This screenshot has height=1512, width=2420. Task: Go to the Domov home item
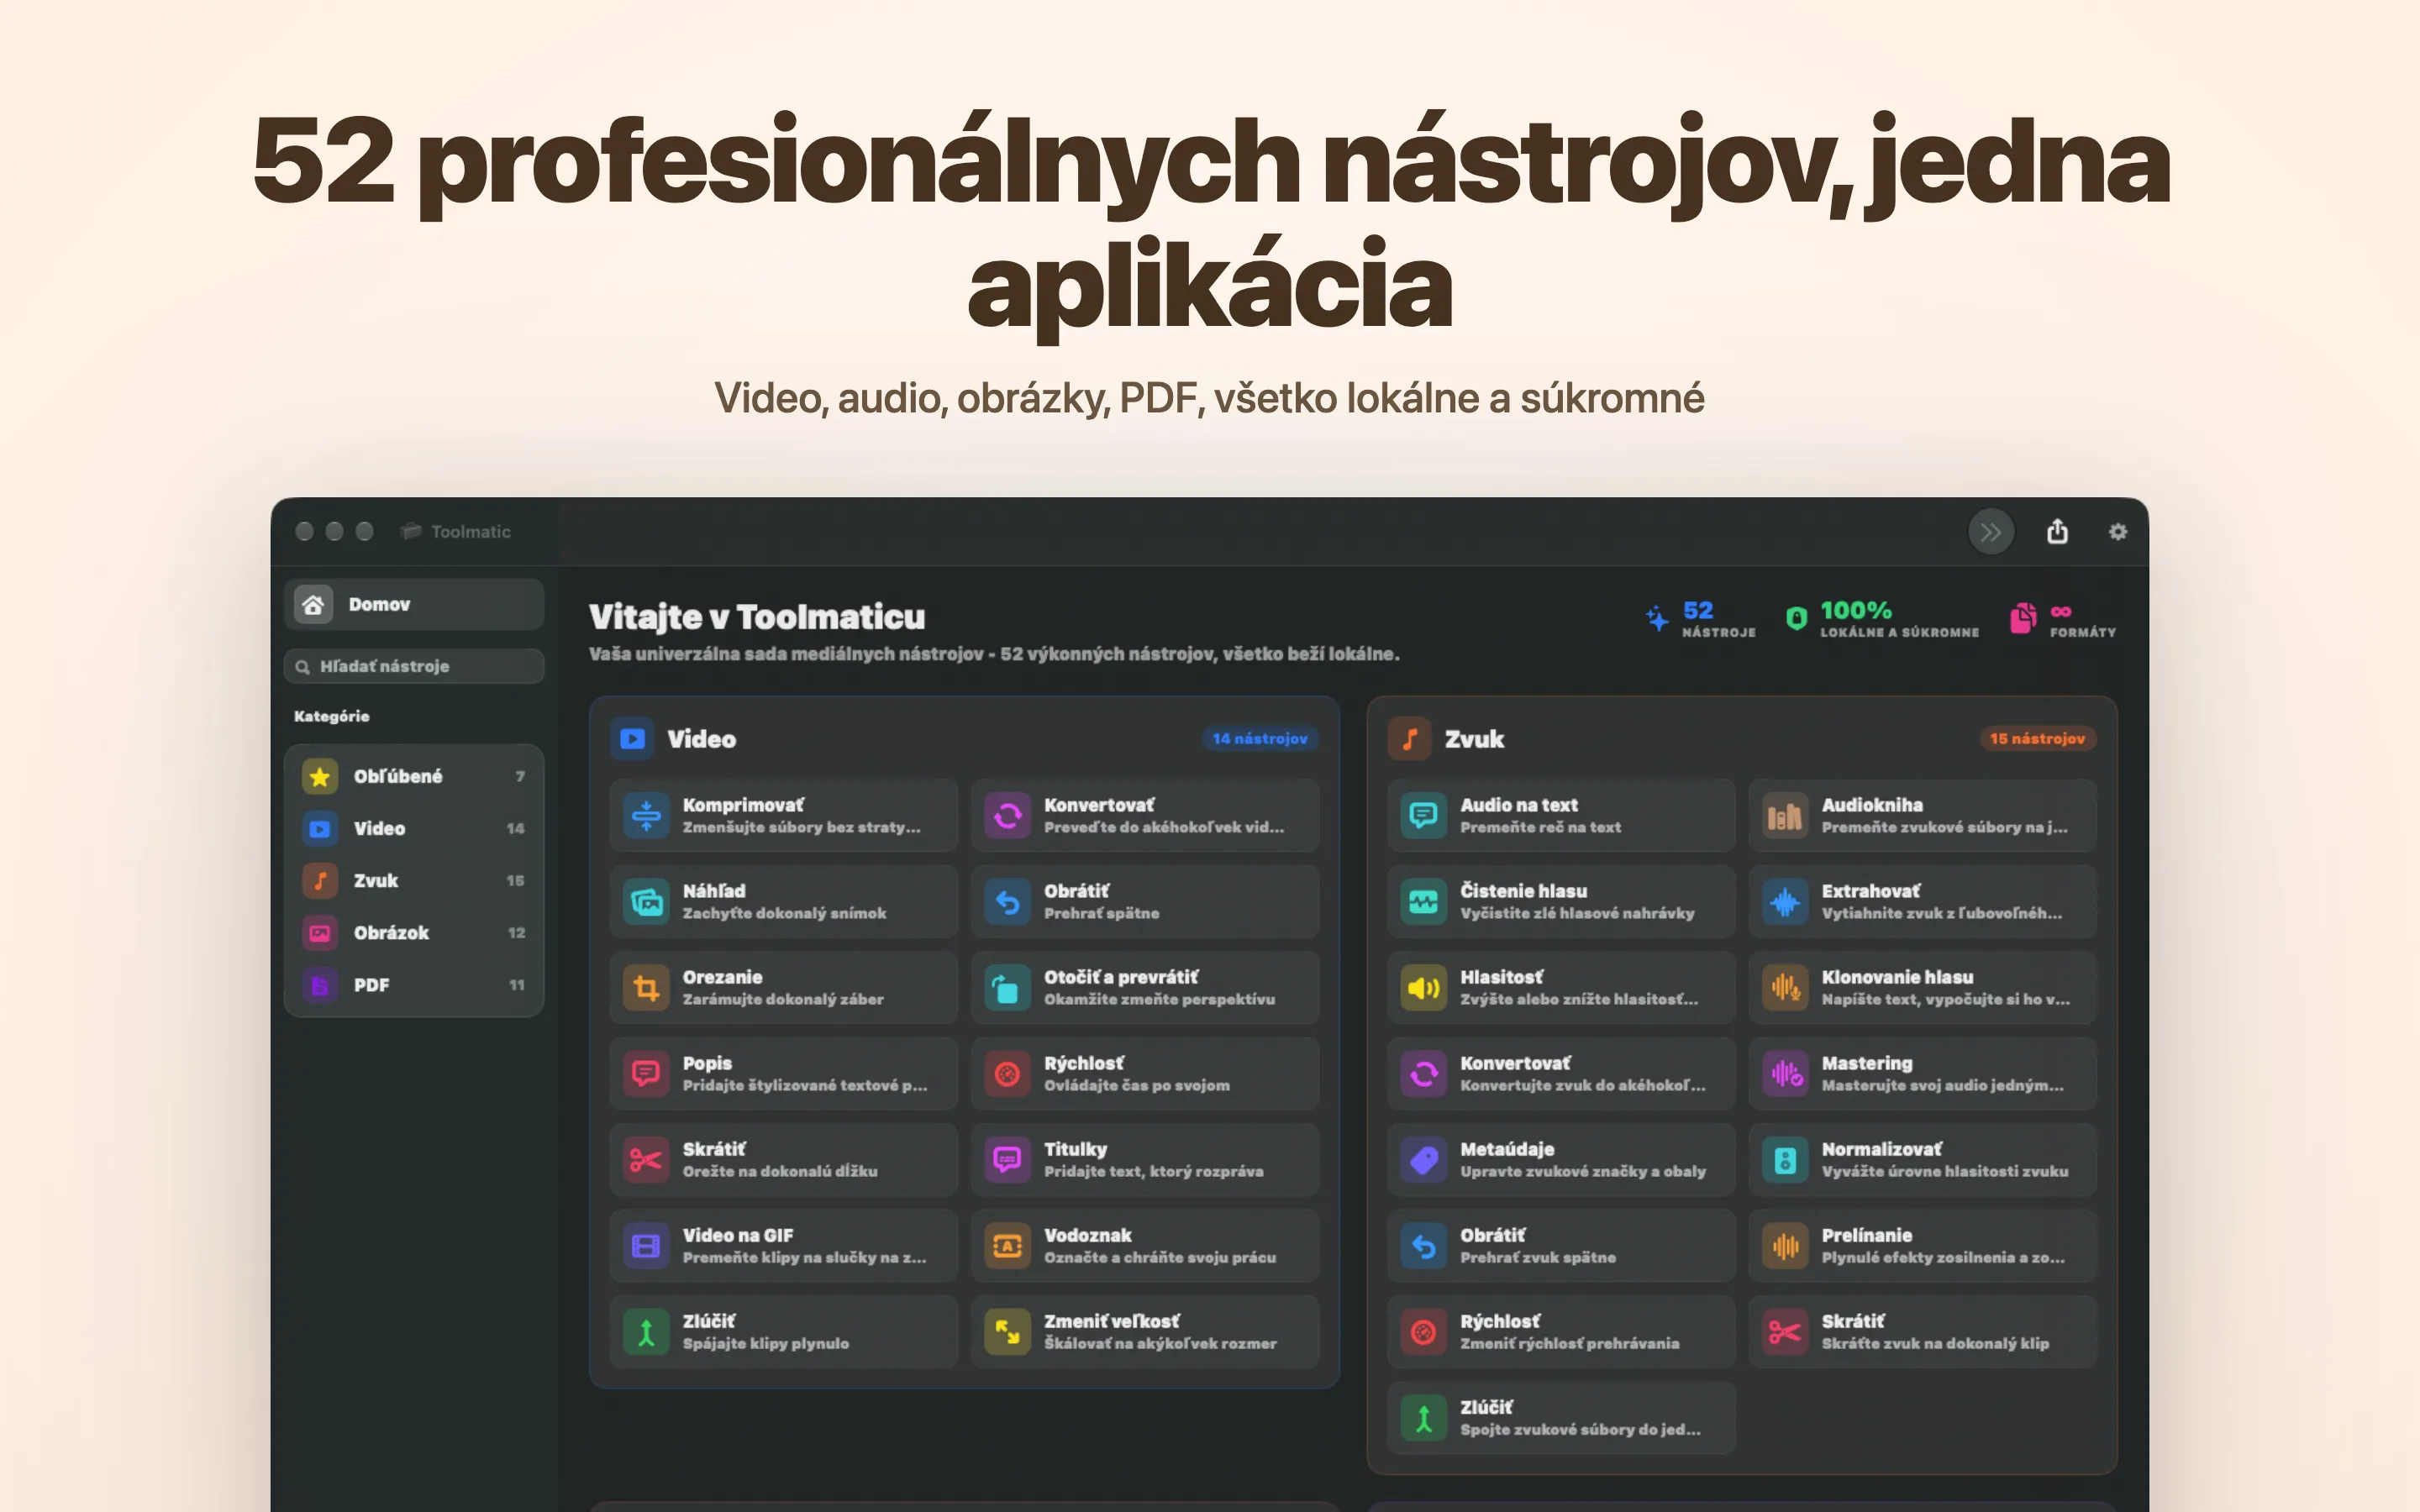414,604
